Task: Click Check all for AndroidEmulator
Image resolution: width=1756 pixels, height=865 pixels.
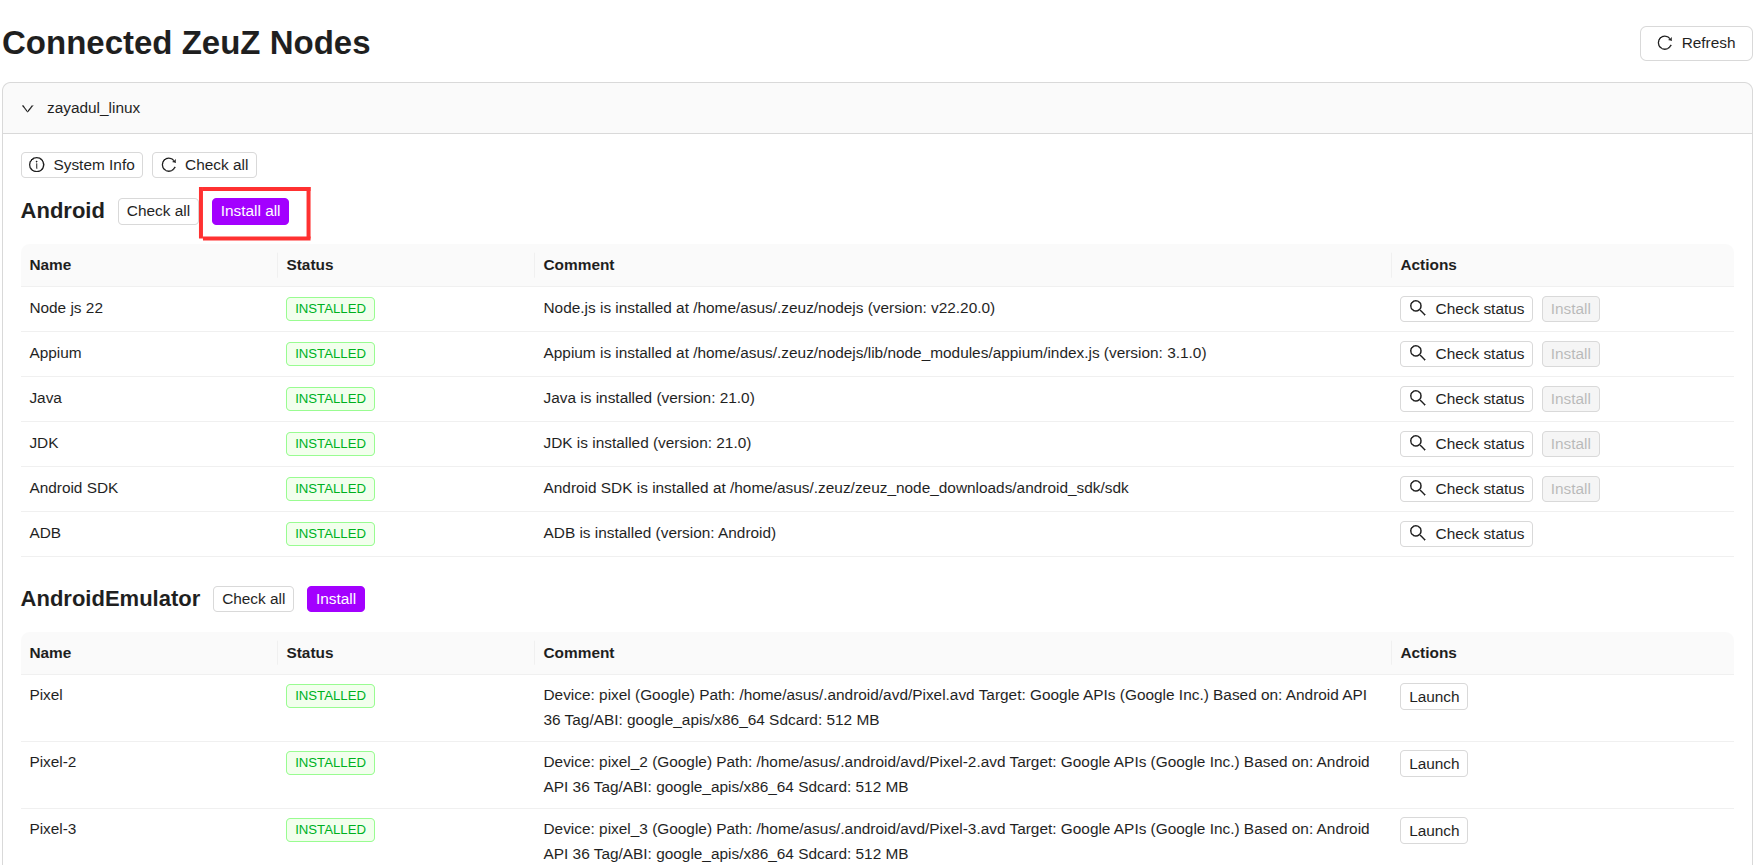Action: [x=253, y=599]
